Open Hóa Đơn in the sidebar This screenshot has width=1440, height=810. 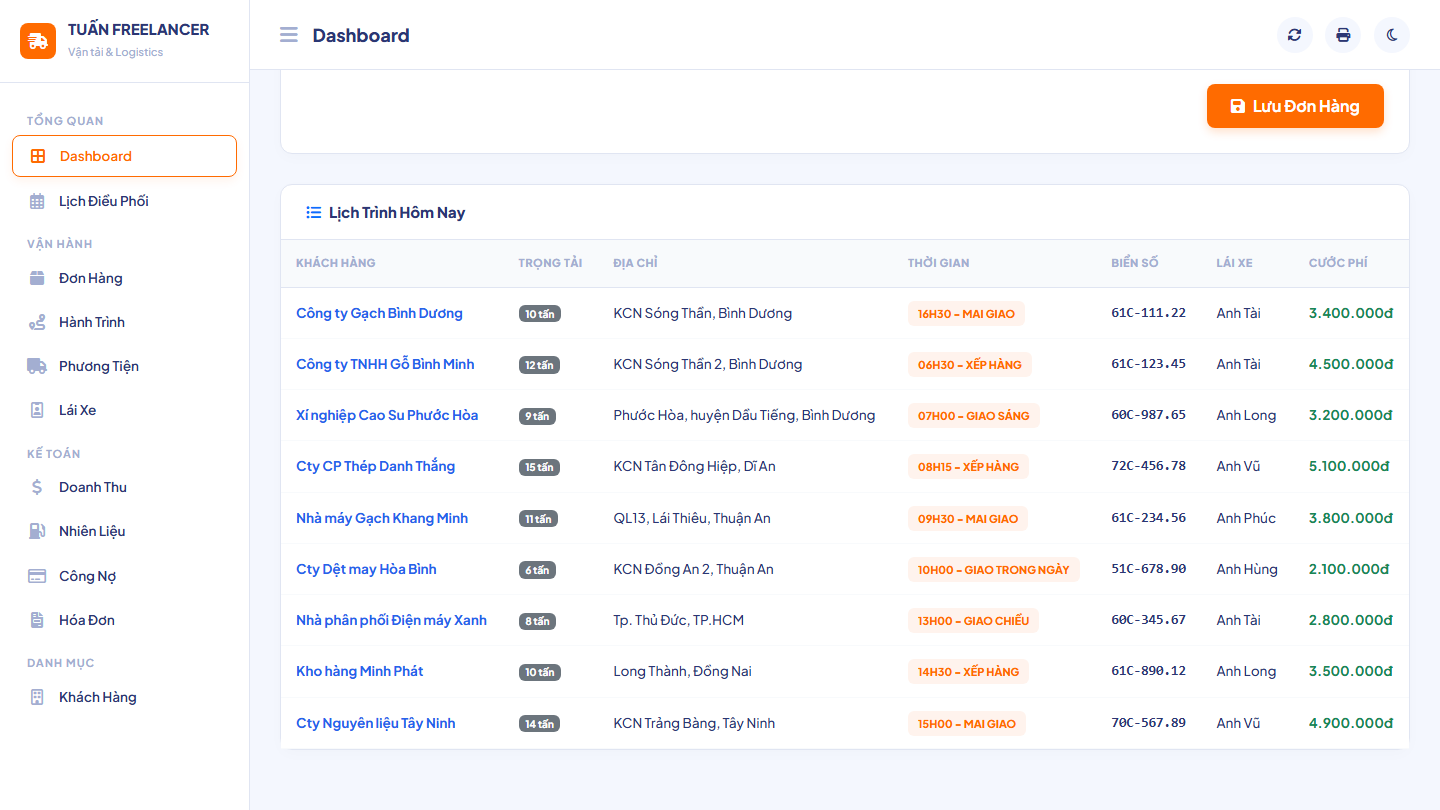coord(125,620)
